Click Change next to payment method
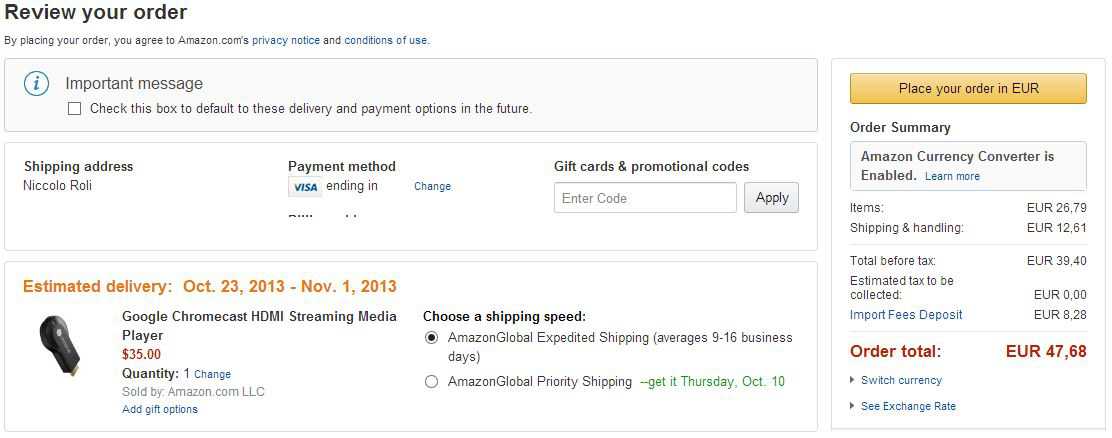 pos(432,186)
